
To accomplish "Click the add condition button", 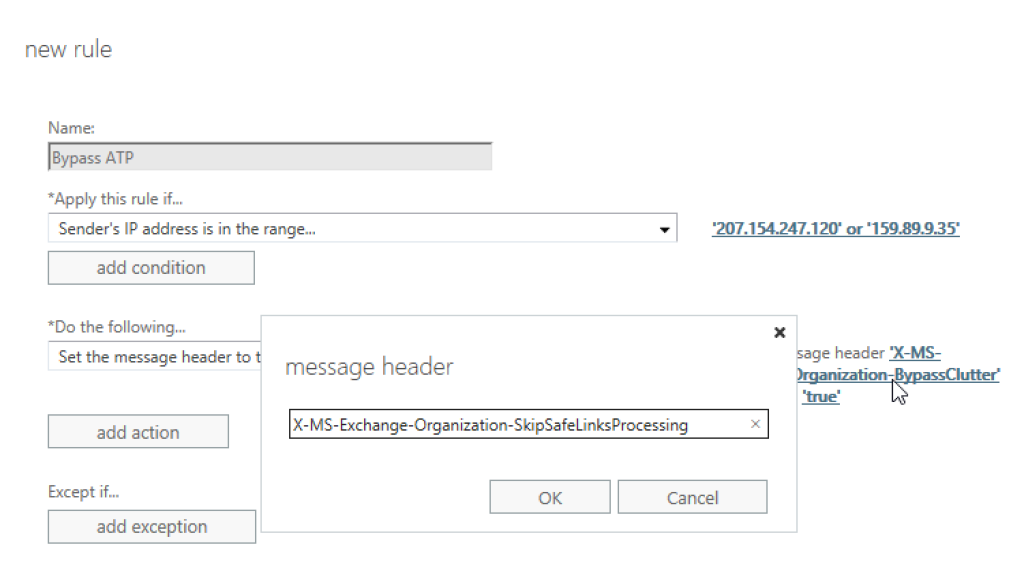I will click(151, 268).
